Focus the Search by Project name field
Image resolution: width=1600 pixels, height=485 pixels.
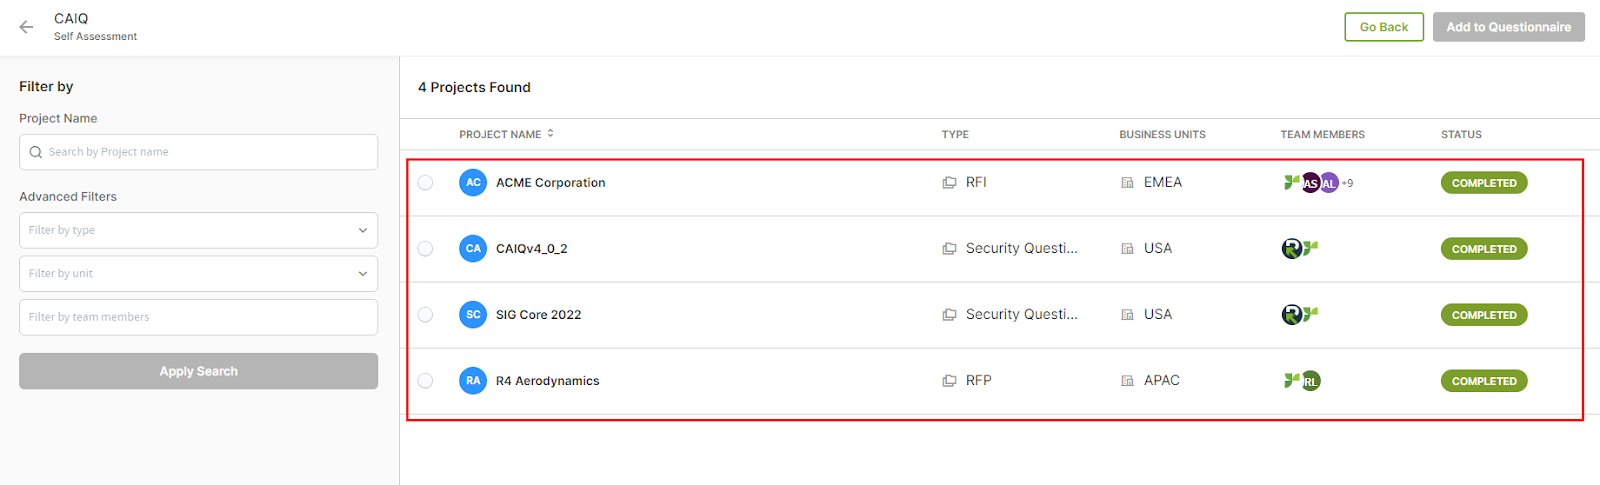tap(198, 152)
